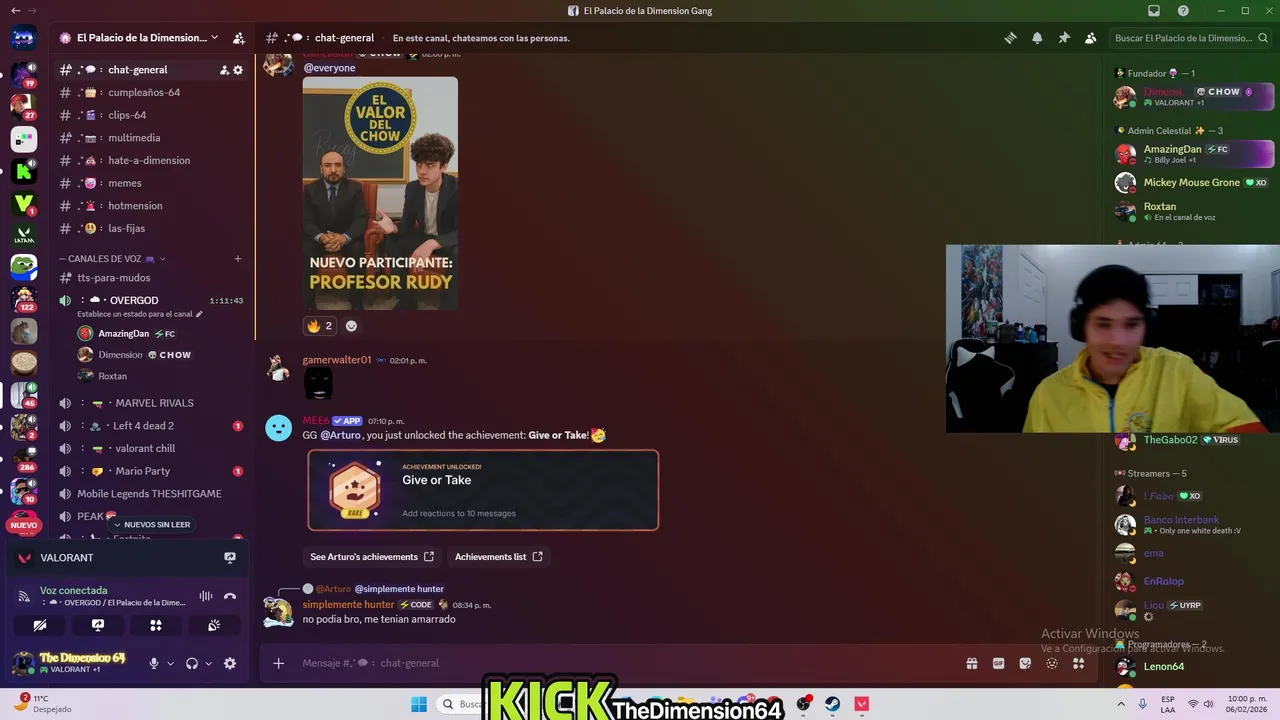This screenshot has width=1280, height=720.
Task: Toggle noise suppression waveform icon
Action: click(x=206, y=596)
